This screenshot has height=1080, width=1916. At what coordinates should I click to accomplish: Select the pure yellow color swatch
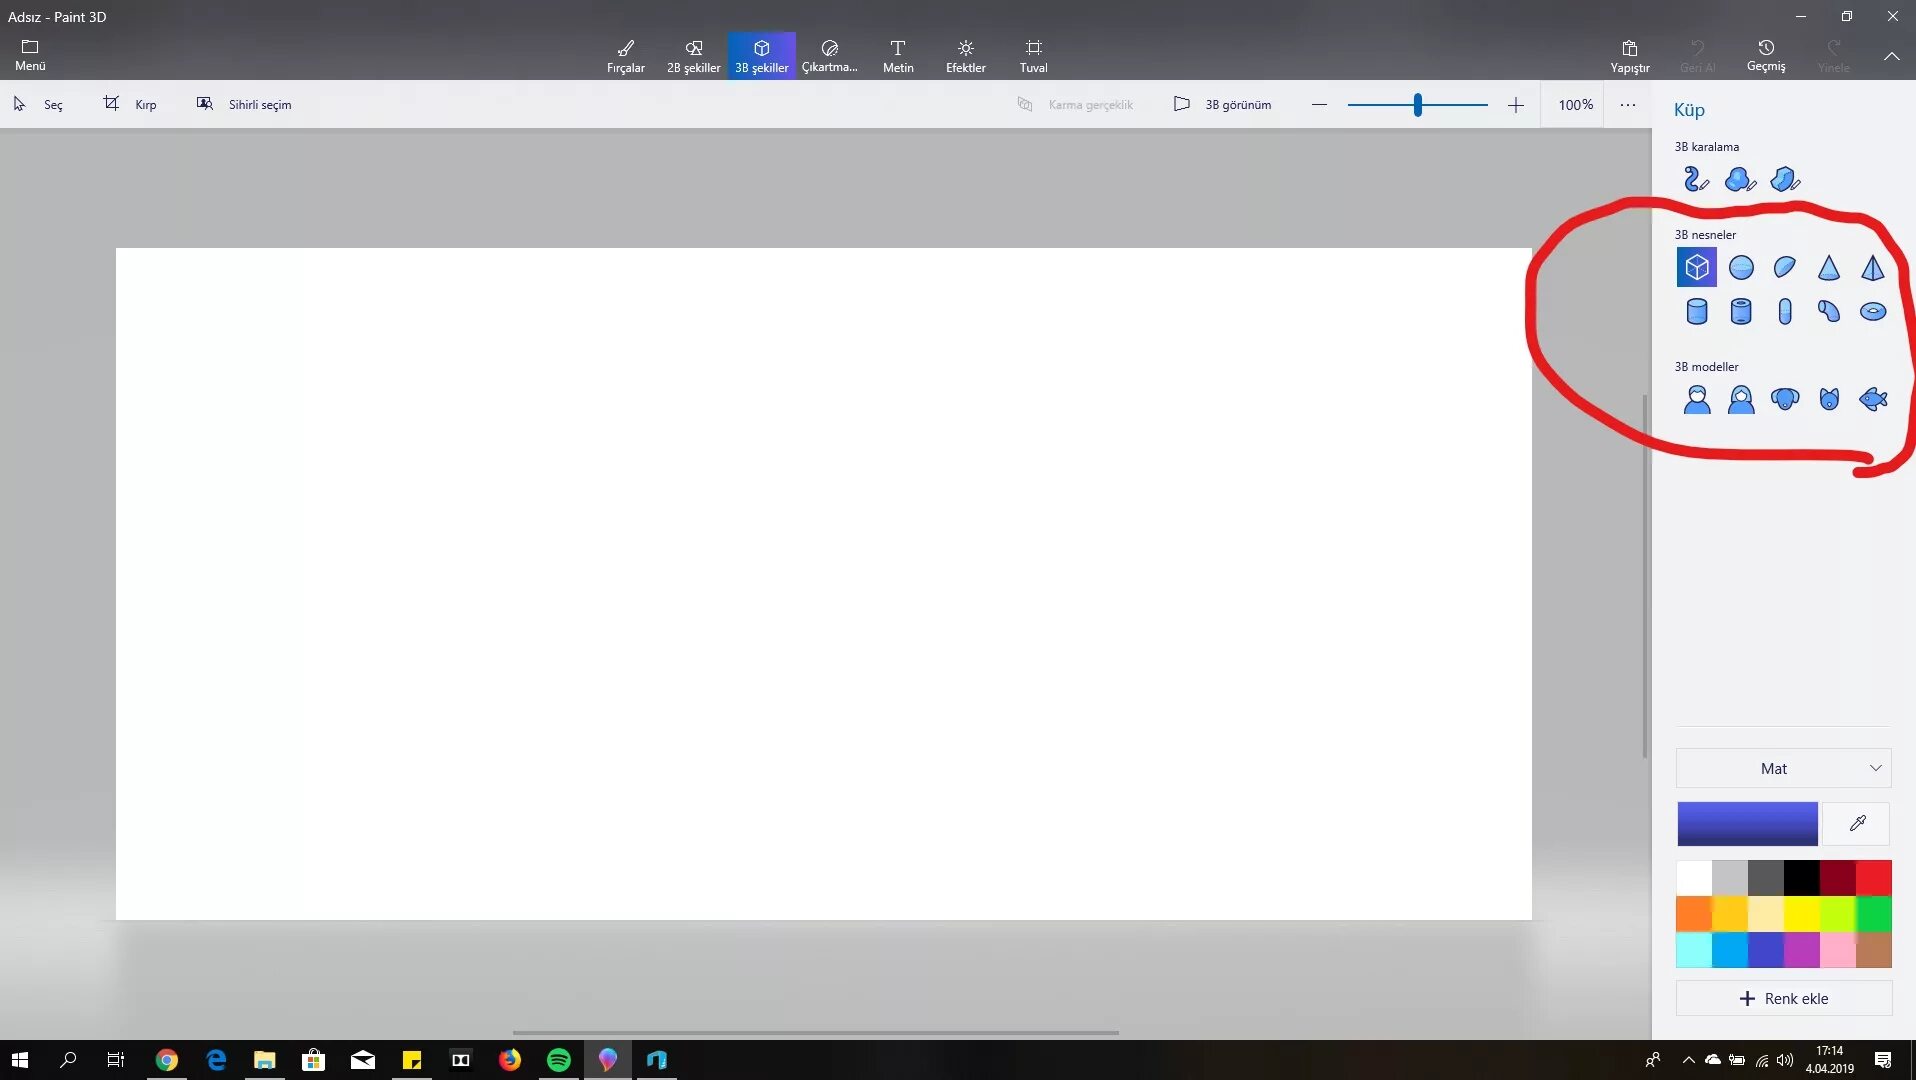(1802, 914)
